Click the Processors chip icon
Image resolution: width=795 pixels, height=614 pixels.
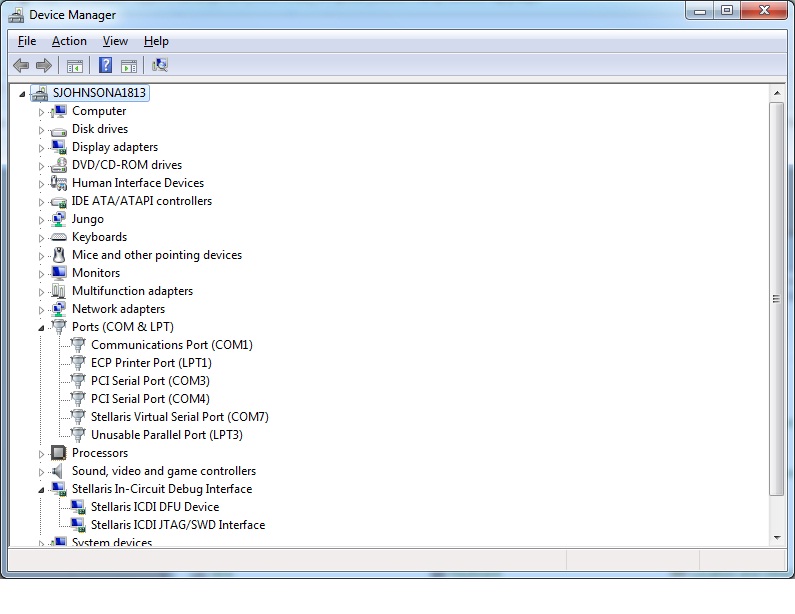[x=58, y=453]
